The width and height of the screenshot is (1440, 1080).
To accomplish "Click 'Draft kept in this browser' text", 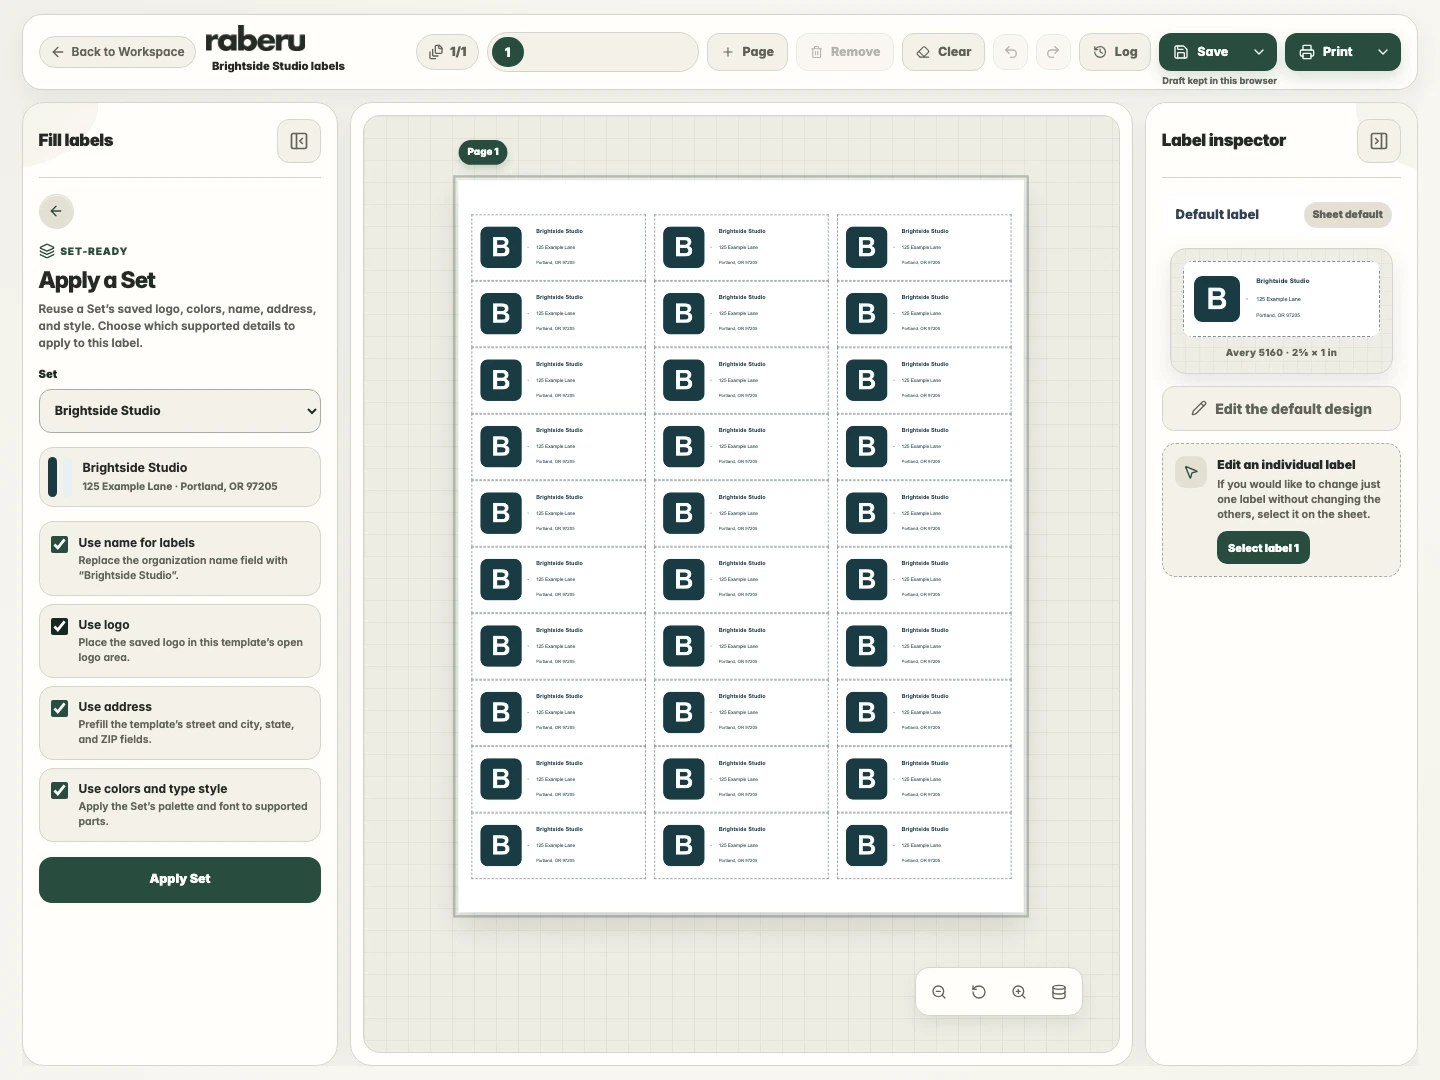I will [1219, 81].
